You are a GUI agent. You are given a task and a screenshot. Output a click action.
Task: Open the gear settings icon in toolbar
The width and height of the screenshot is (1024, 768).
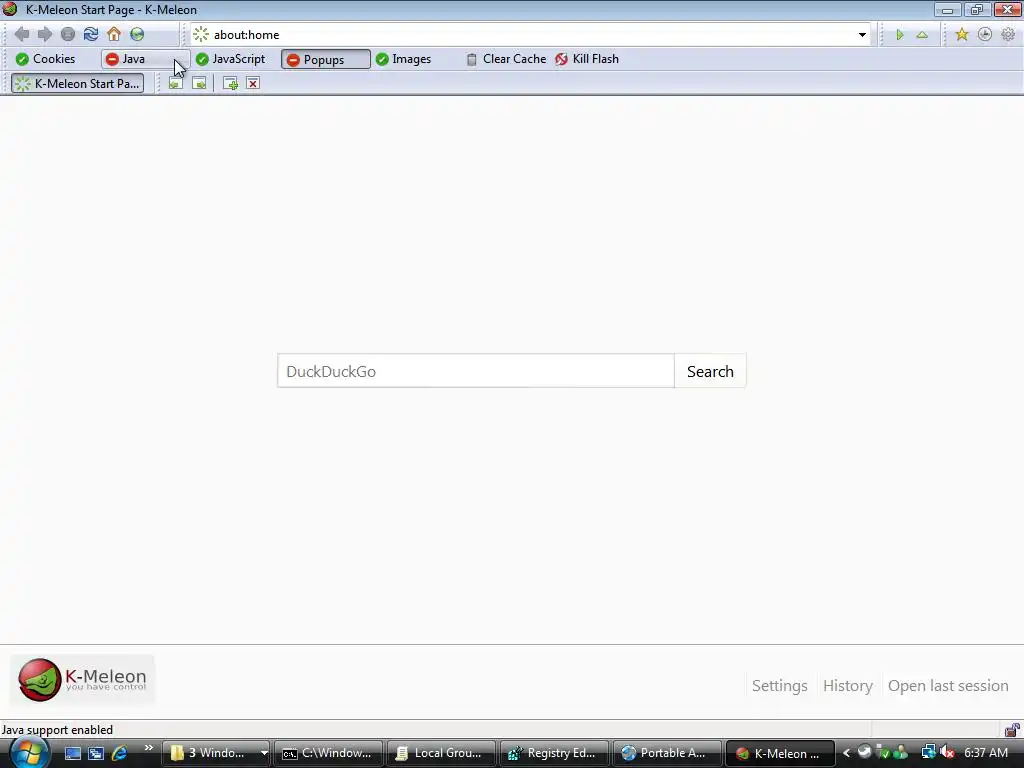[x=1008, y=35]
